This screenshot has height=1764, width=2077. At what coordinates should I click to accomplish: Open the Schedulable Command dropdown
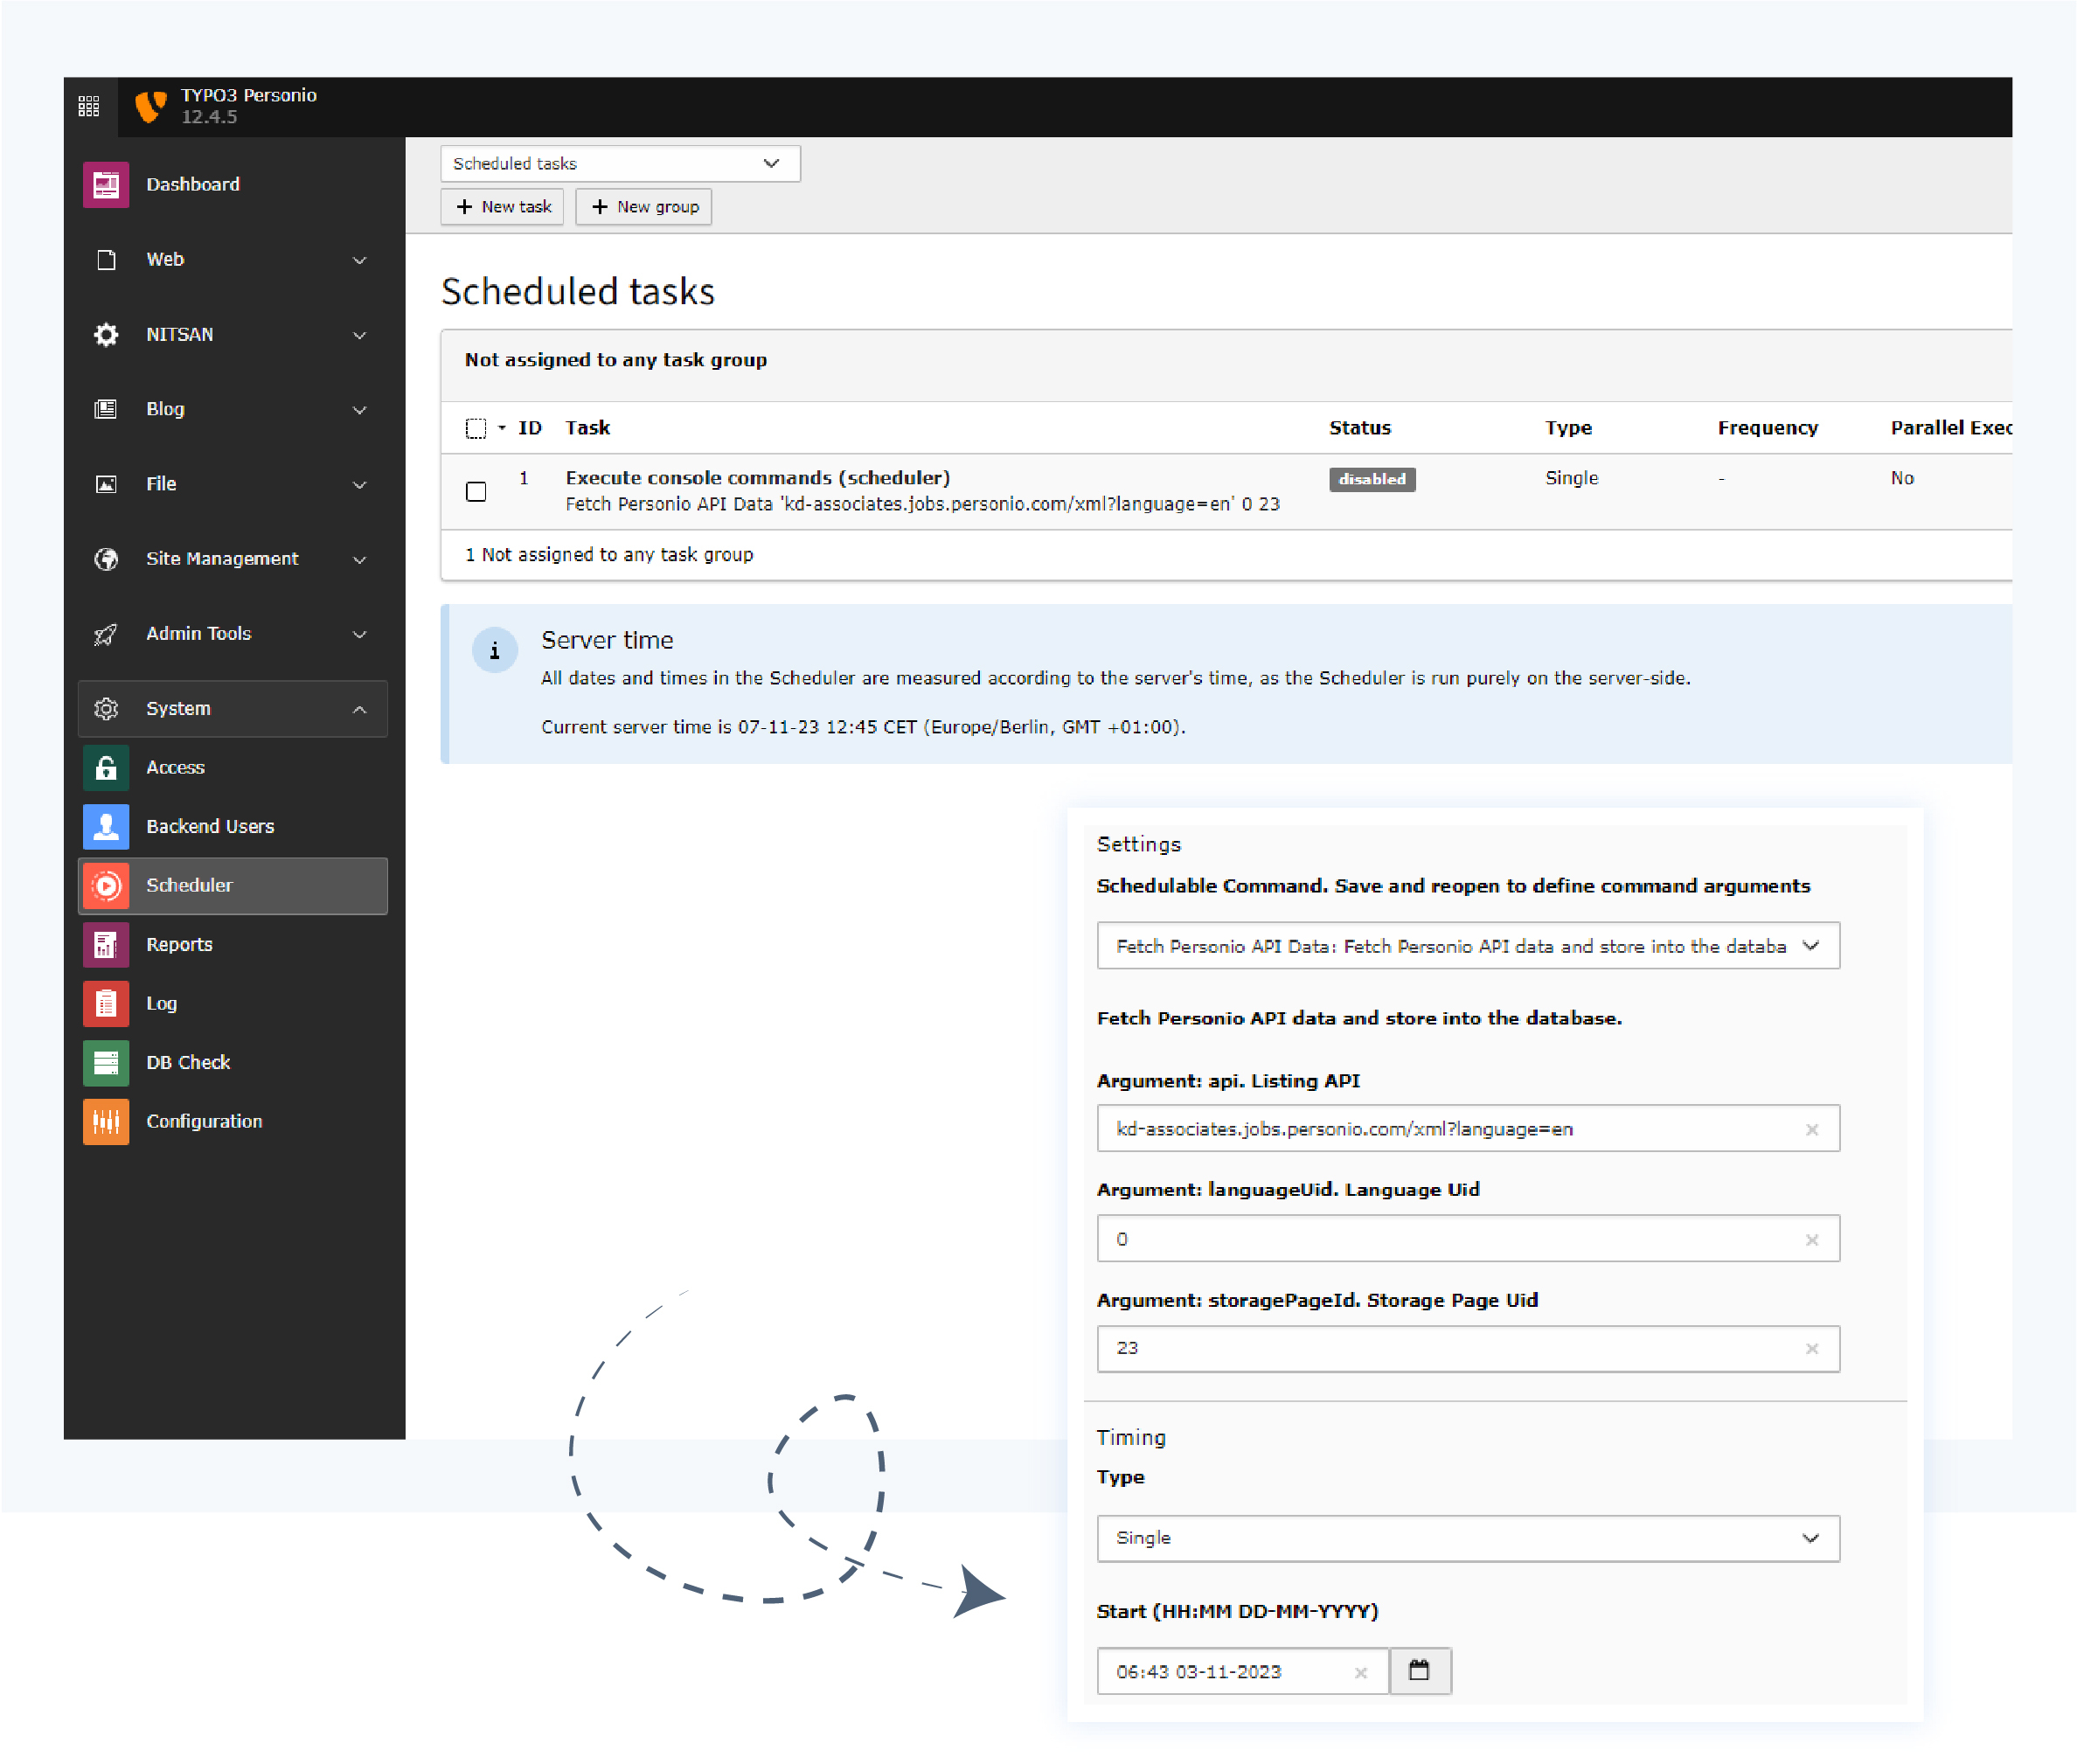1467,946
